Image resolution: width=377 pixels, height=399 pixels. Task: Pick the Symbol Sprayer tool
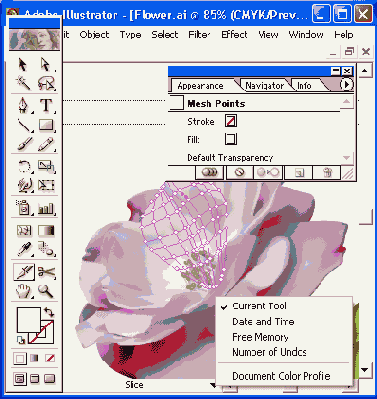(24, 207)
